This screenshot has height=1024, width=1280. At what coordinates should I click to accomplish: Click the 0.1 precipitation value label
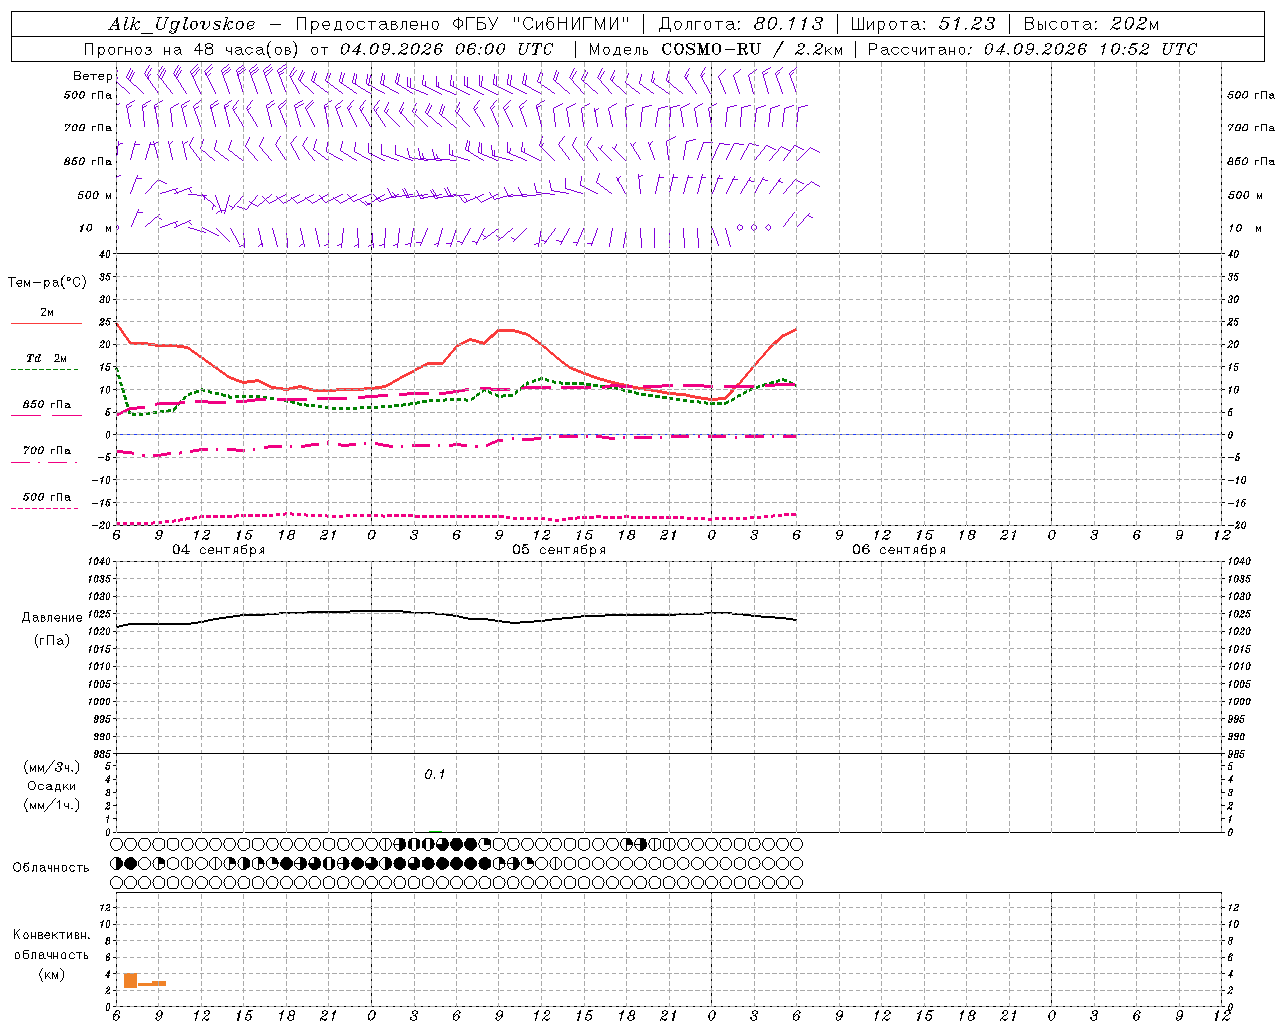point(435,774)
